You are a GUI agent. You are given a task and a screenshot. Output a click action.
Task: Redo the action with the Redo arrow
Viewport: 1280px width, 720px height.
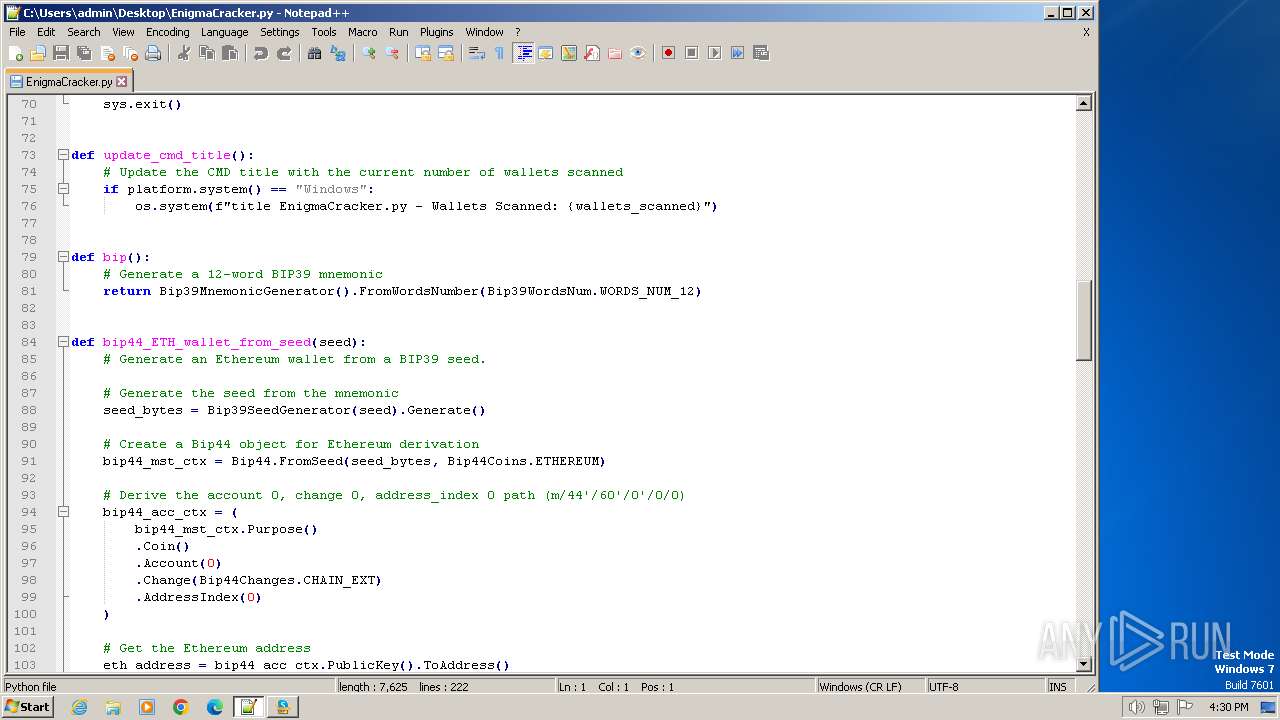tap(284, 53)
